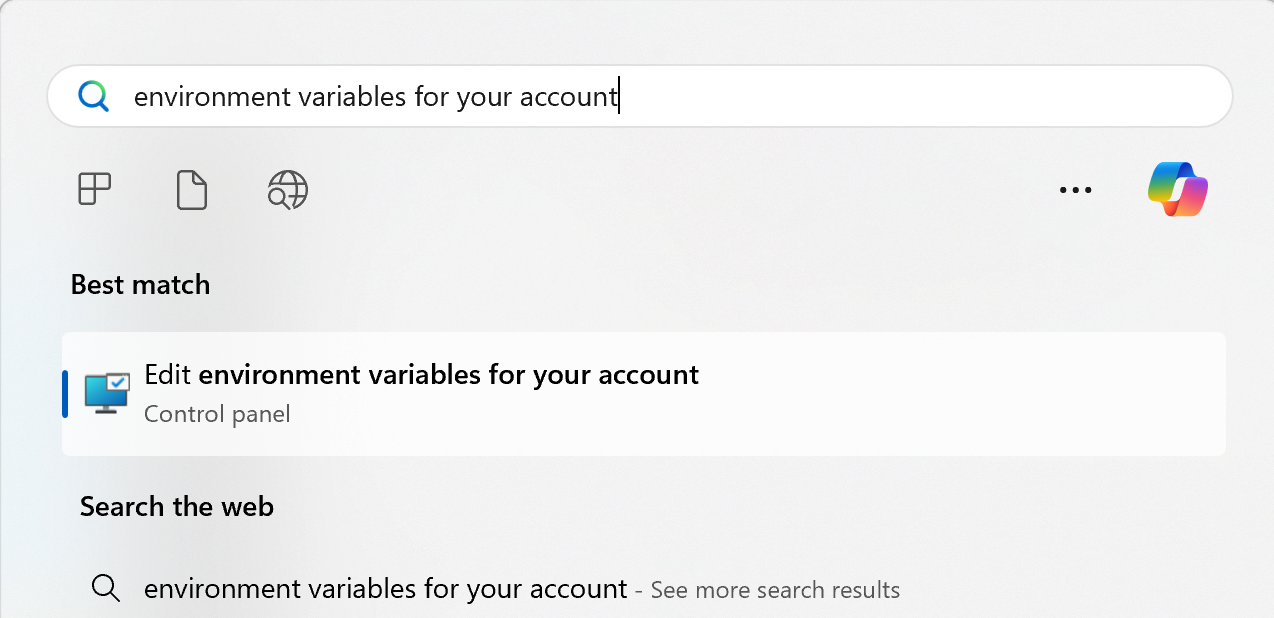Position cursor at end of the search query

pyautogui.click(x=618, y=96)
